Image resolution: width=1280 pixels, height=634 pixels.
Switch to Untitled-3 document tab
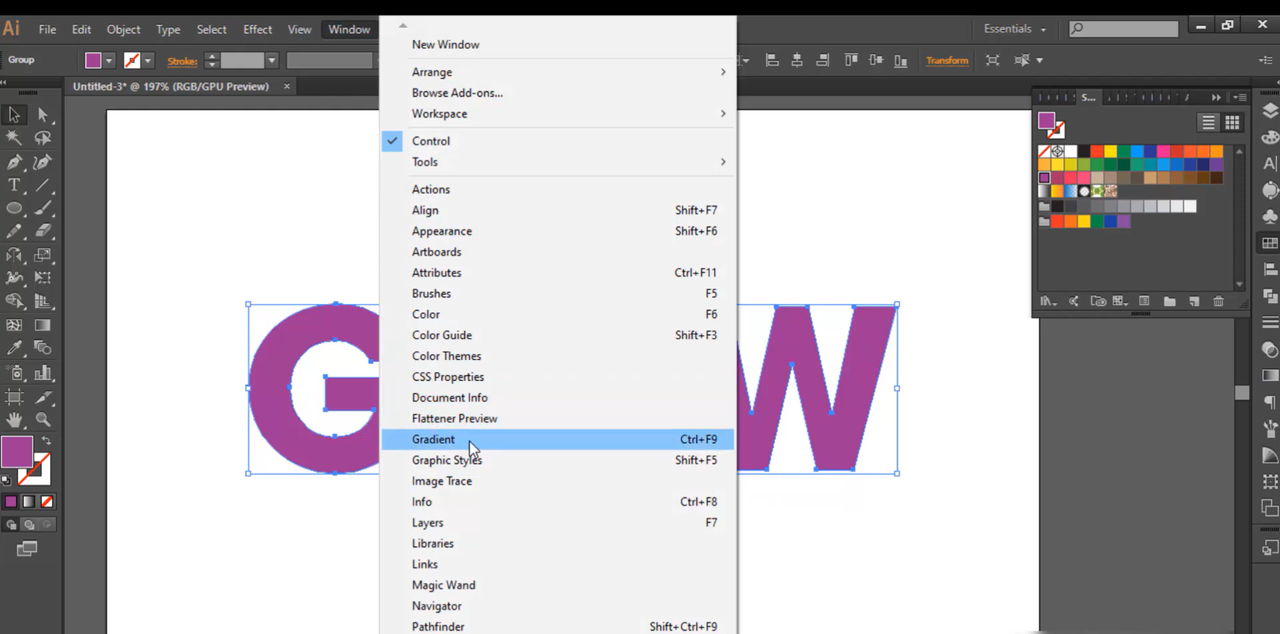coord(171,87)
